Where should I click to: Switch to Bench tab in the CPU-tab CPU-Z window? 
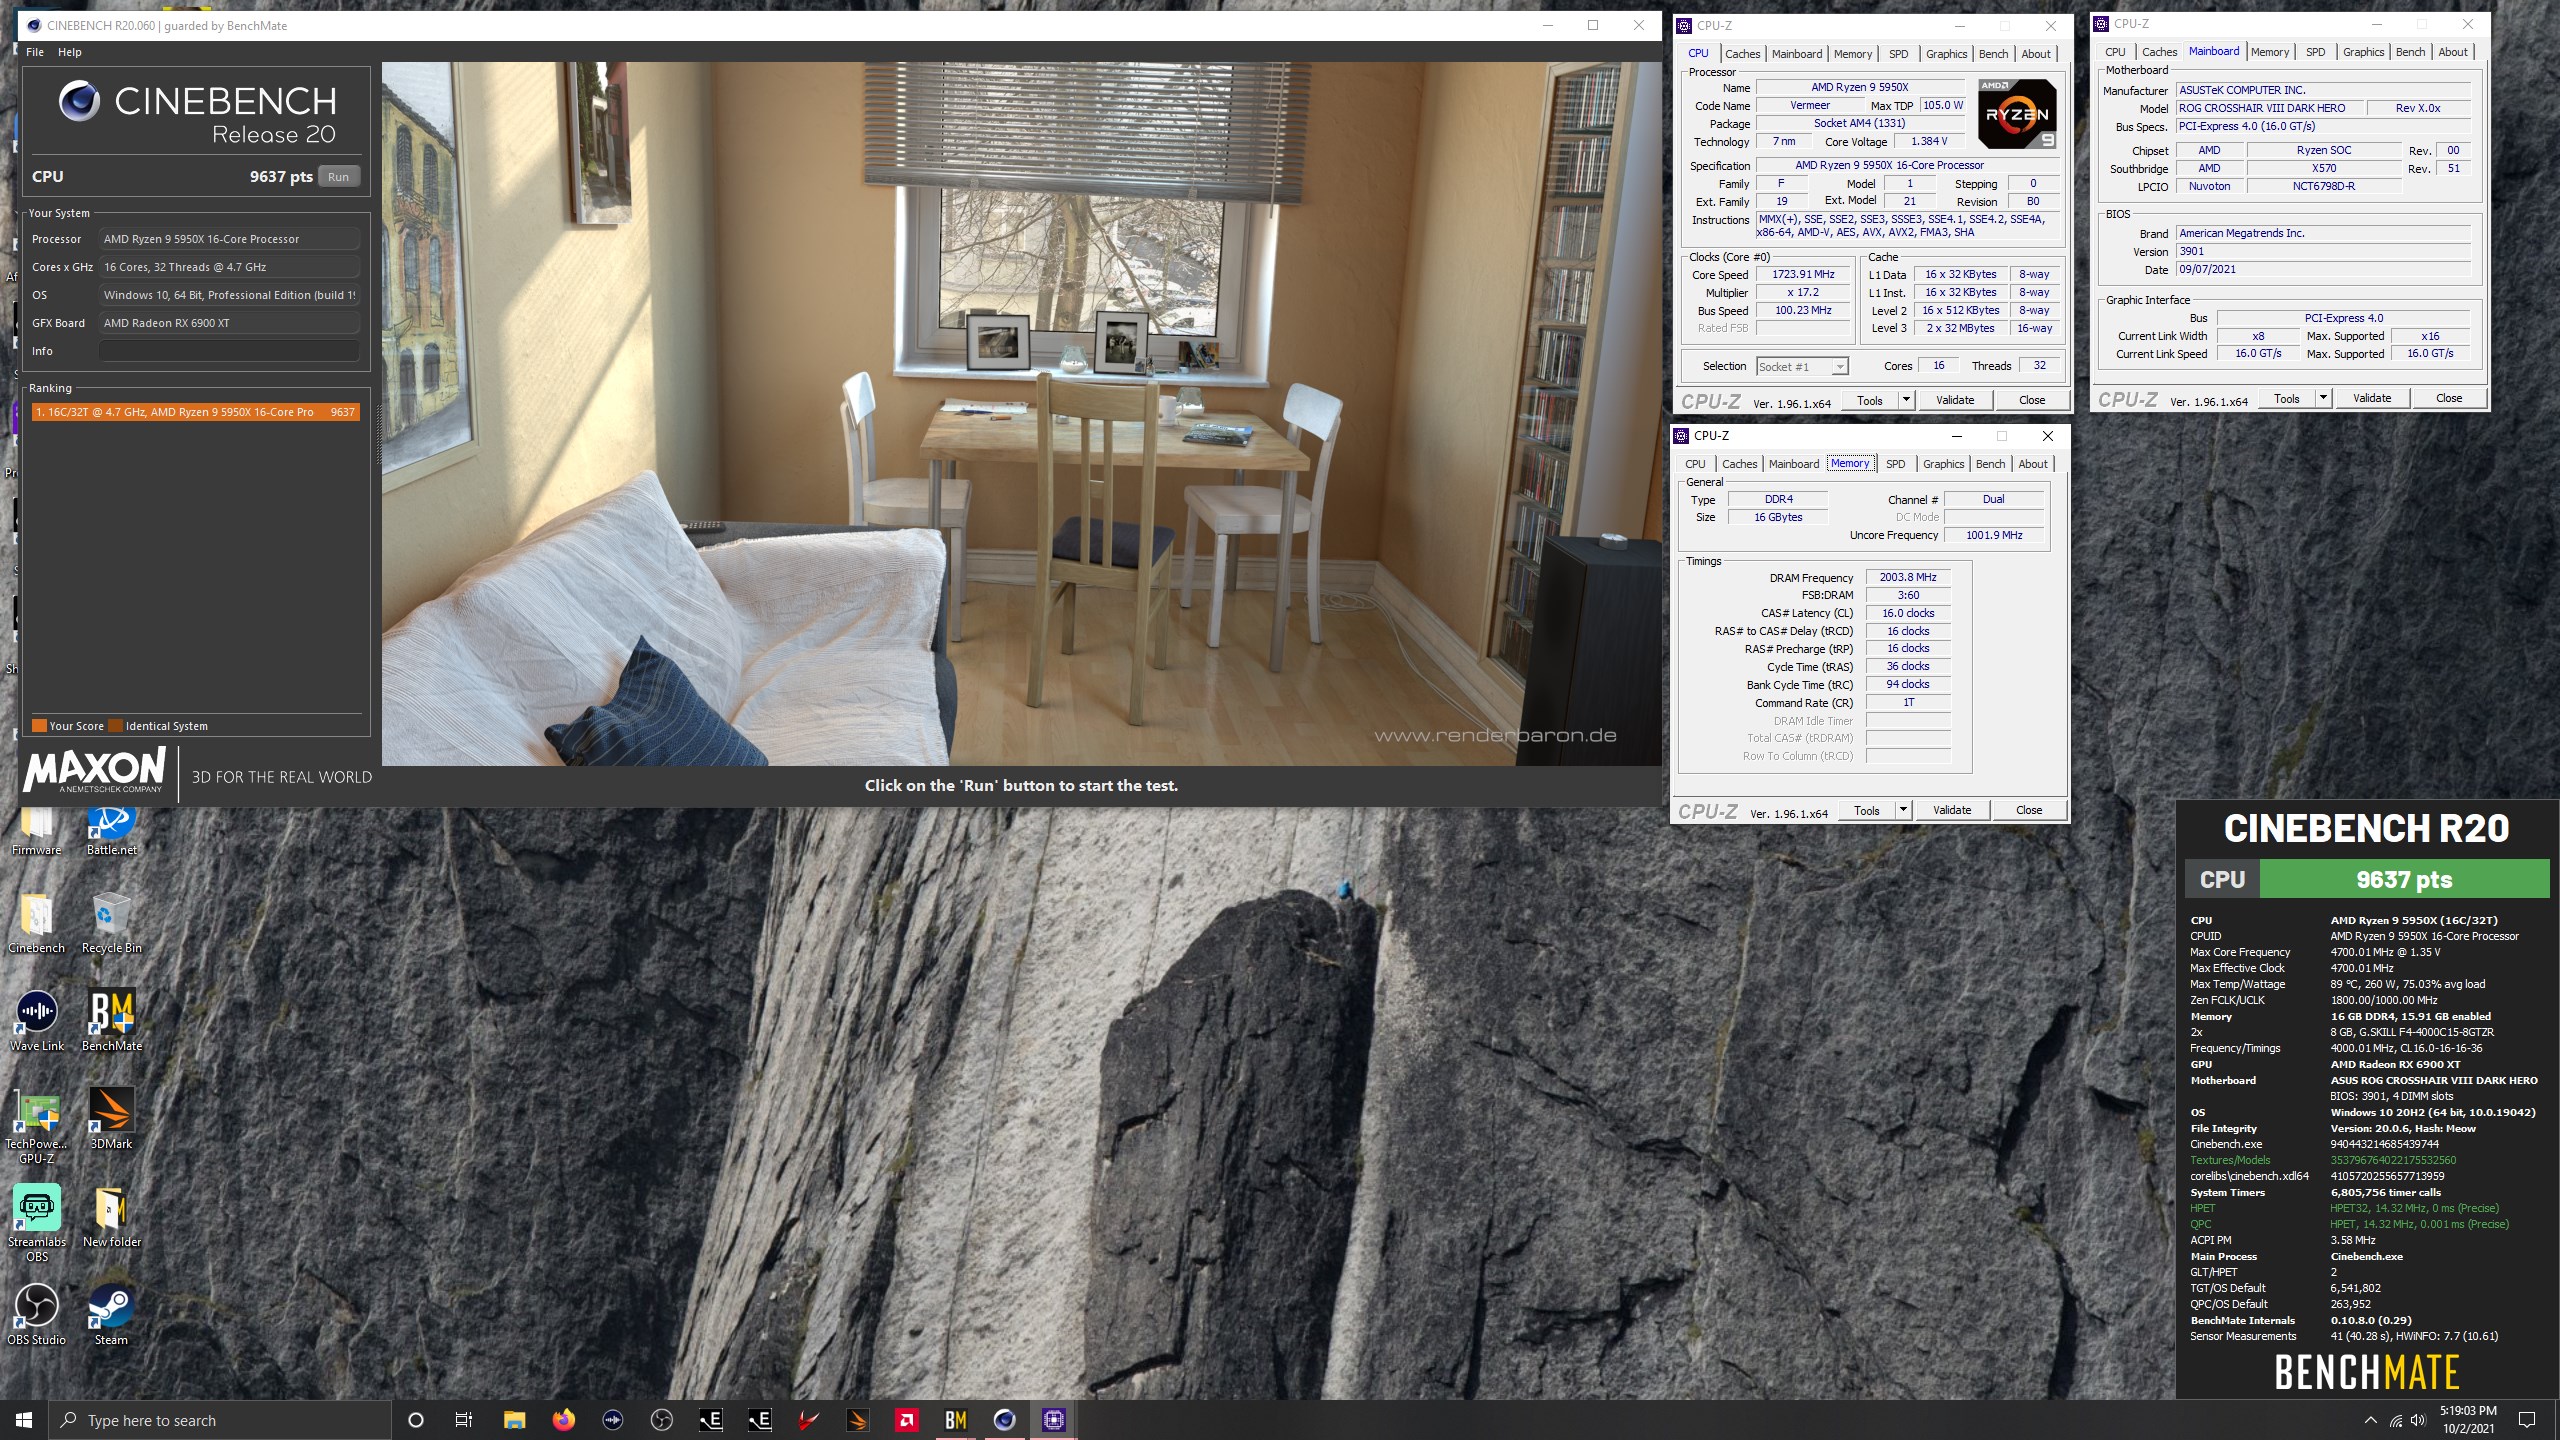tap(1993, 54)
